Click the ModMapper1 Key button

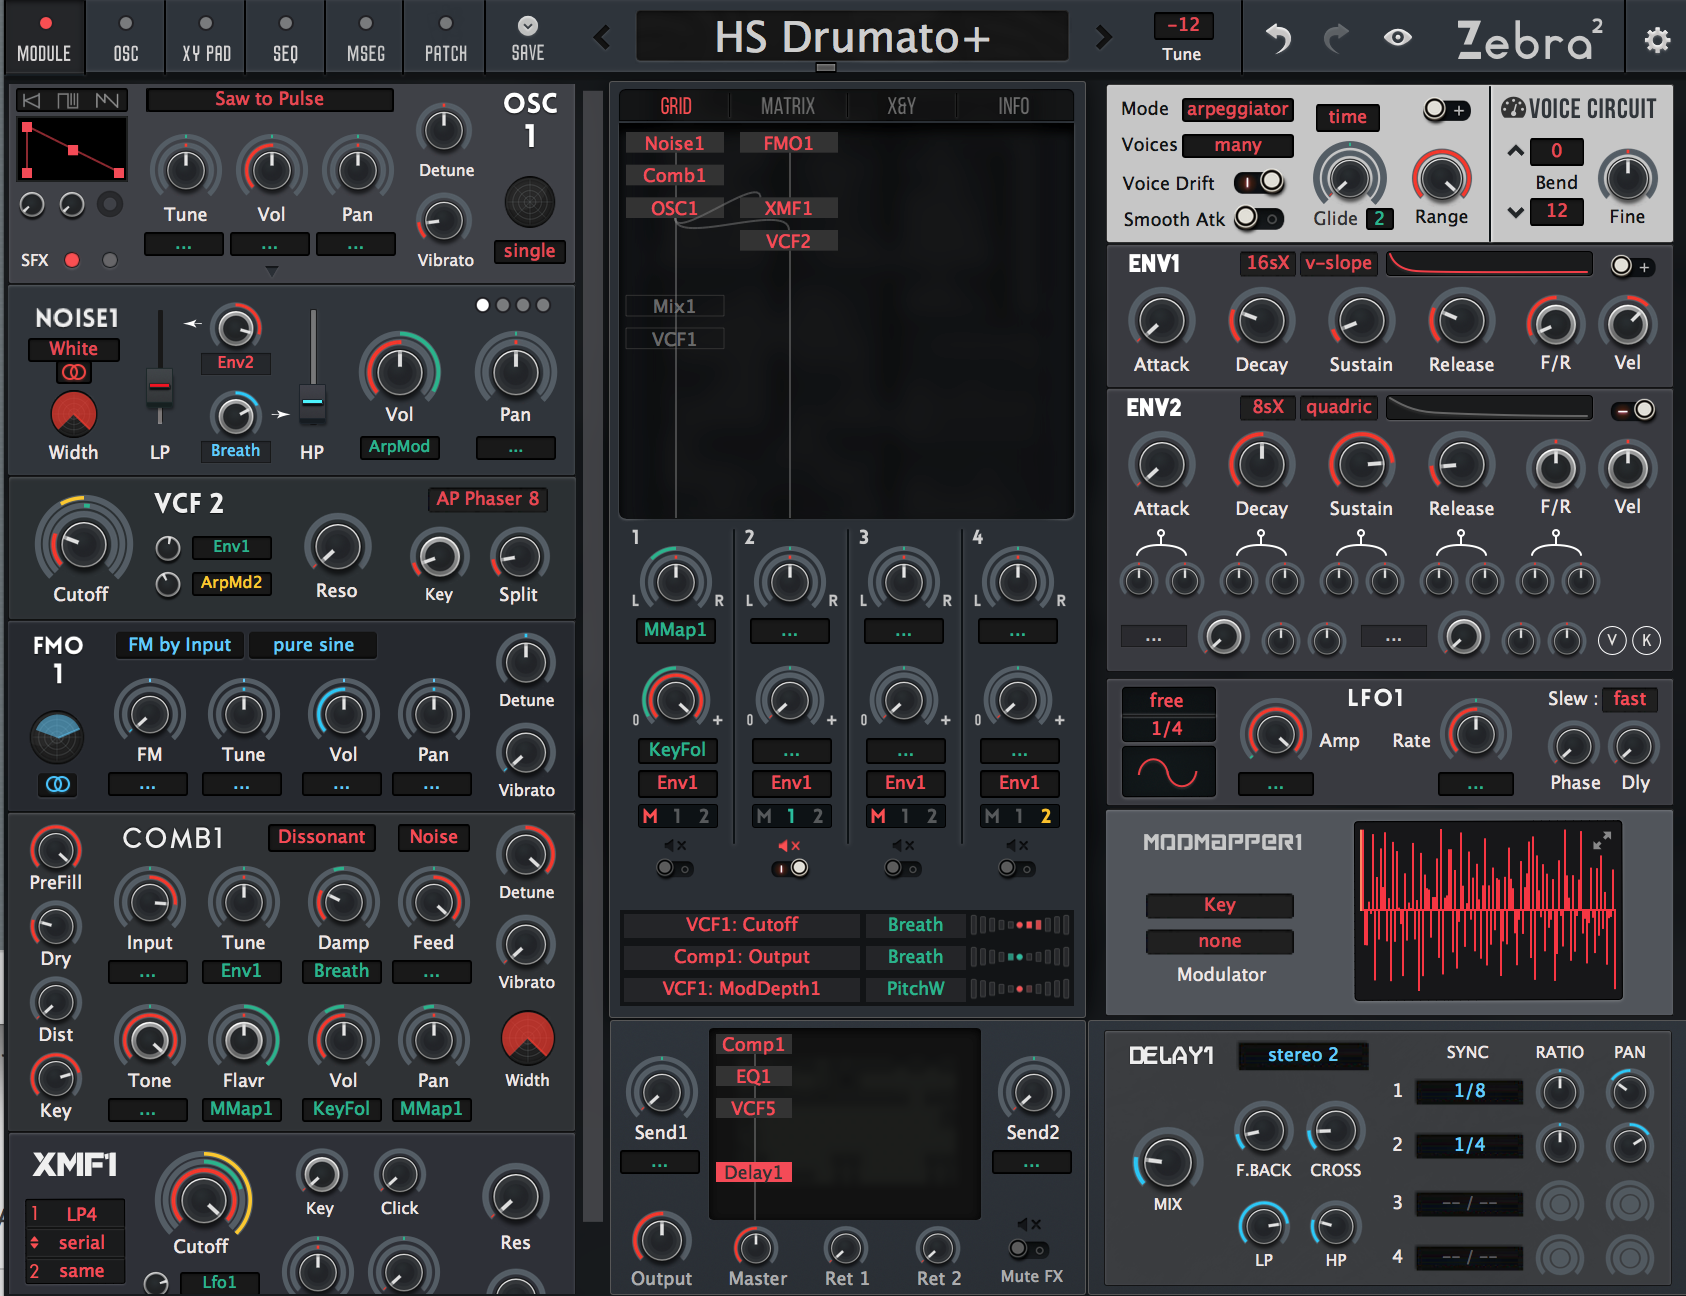(1220, 905)
